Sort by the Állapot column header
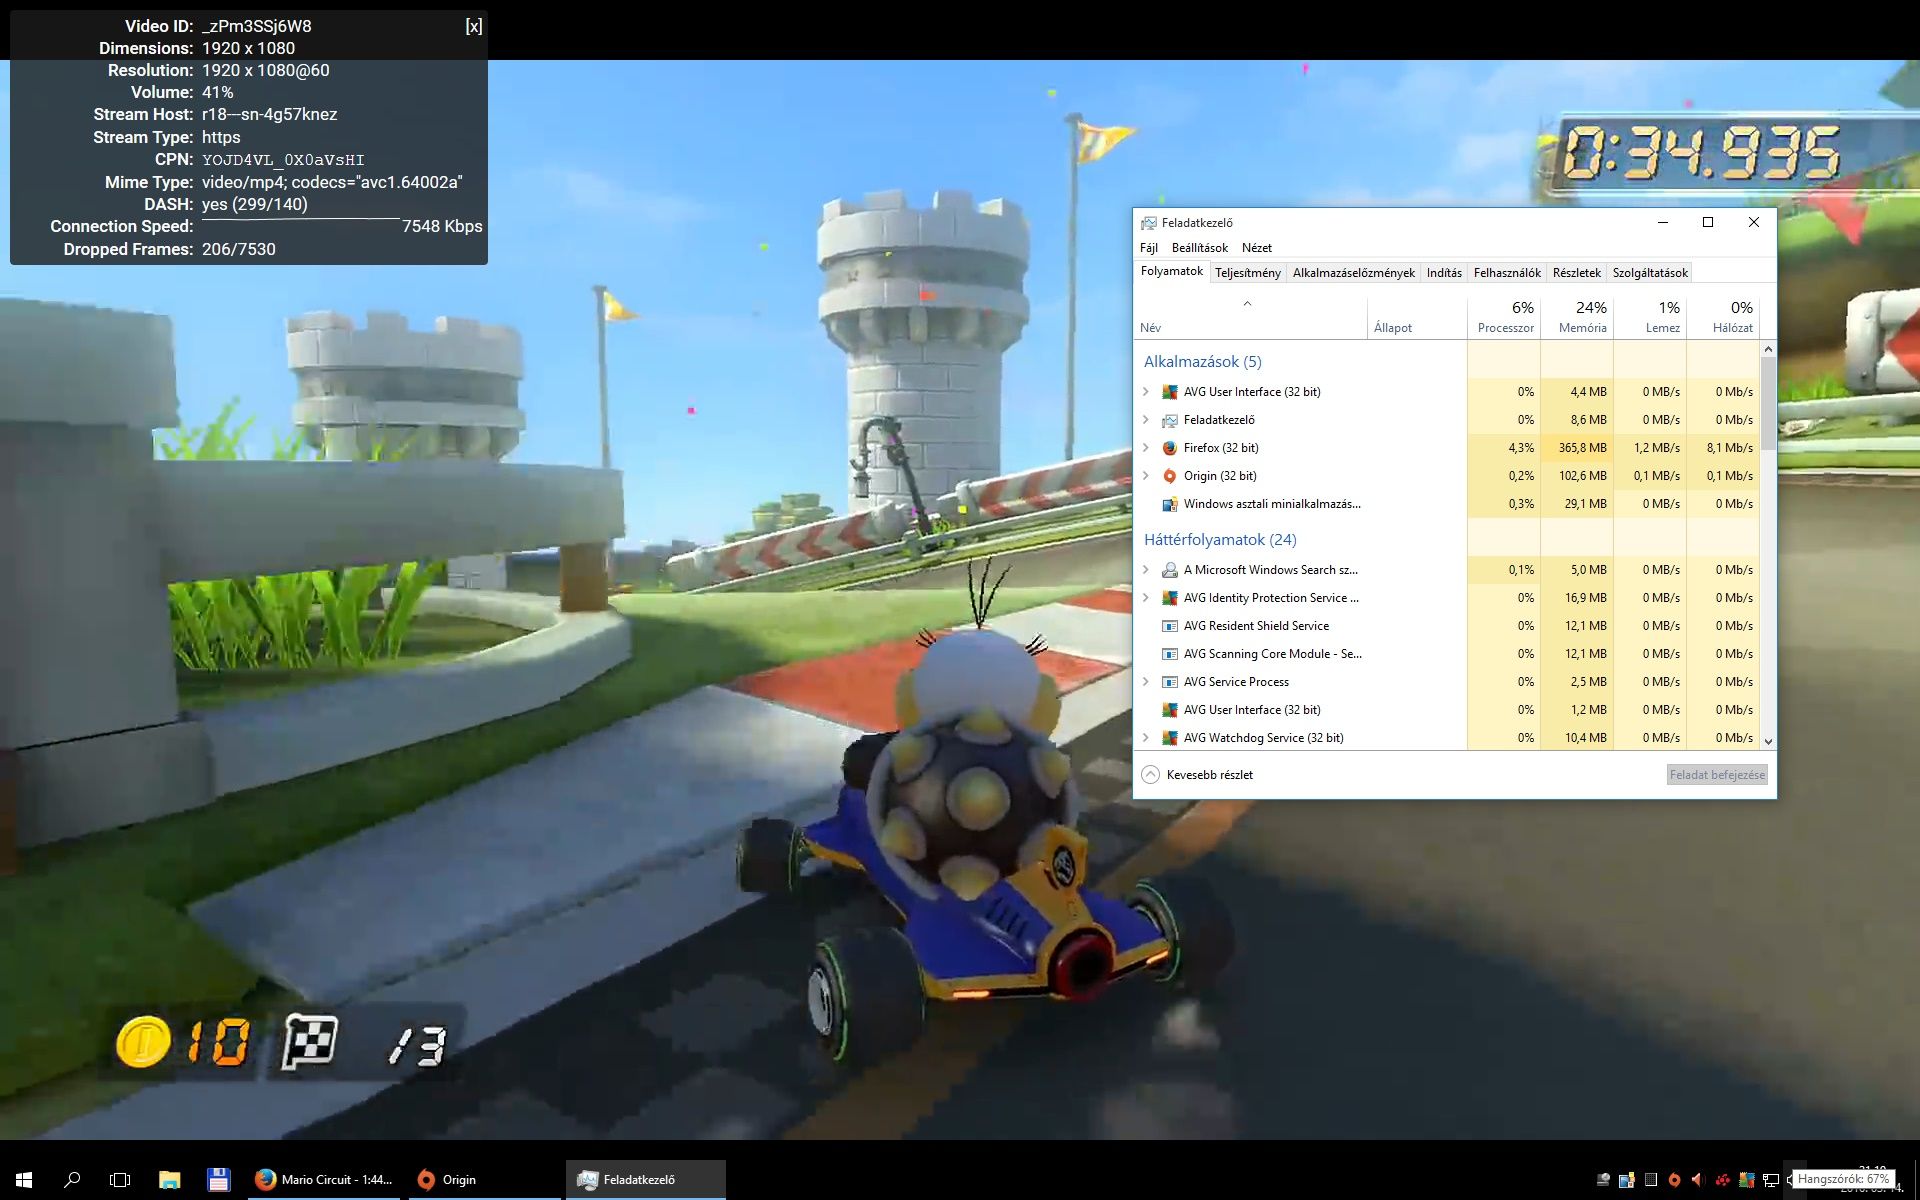This screenshot has height=1200, width=1920. point(1417,317)
